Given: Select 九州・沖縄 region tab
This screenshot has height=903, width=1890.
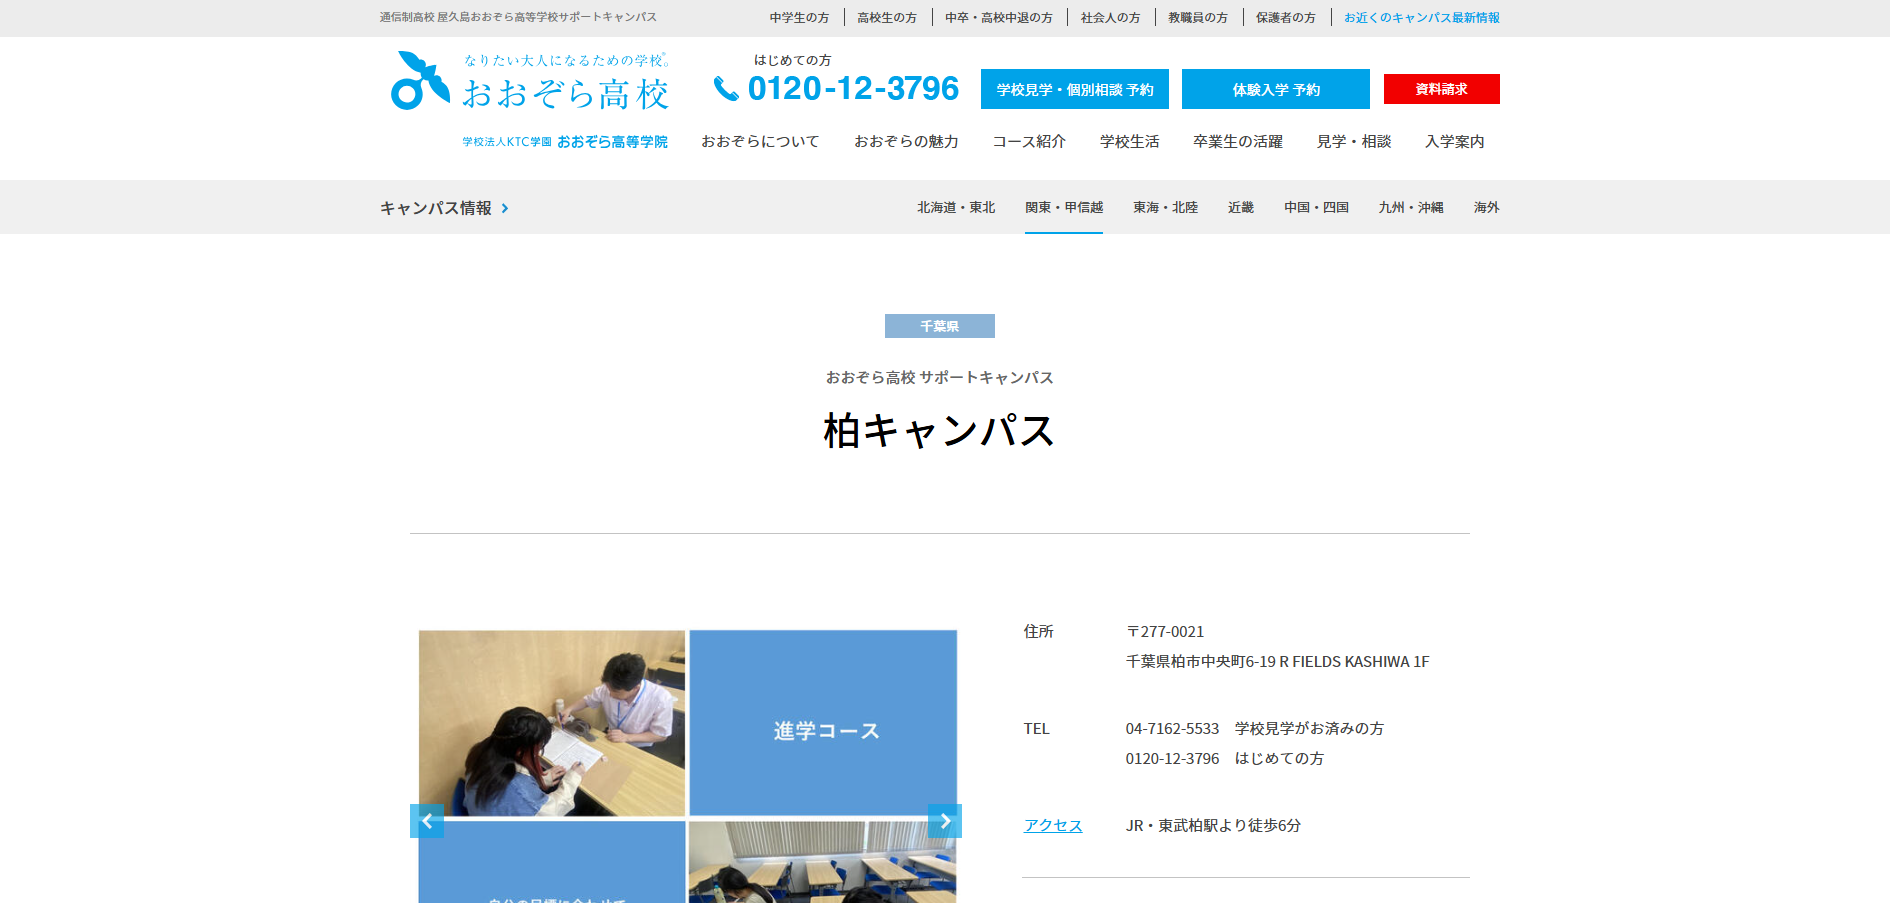Looking at the screenshot, I should 1410,208.
